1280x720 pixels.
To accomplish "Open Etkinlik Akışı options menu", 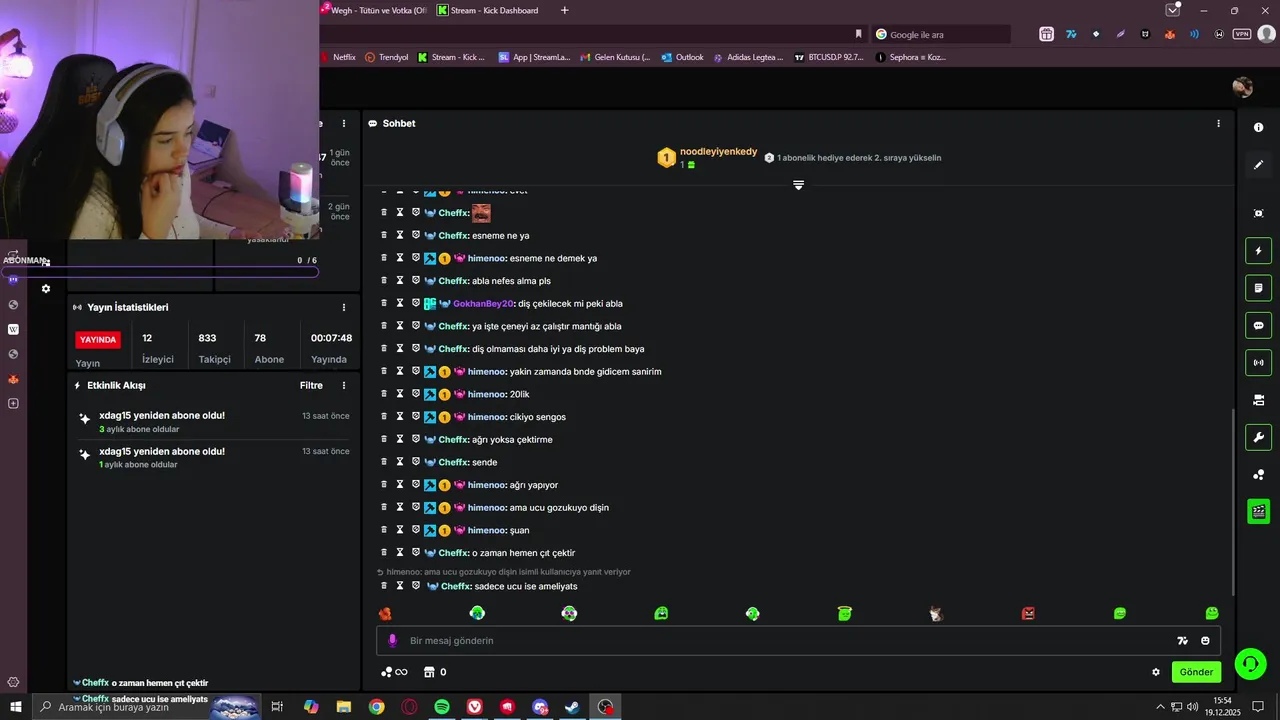I will [x=344, y=385].
